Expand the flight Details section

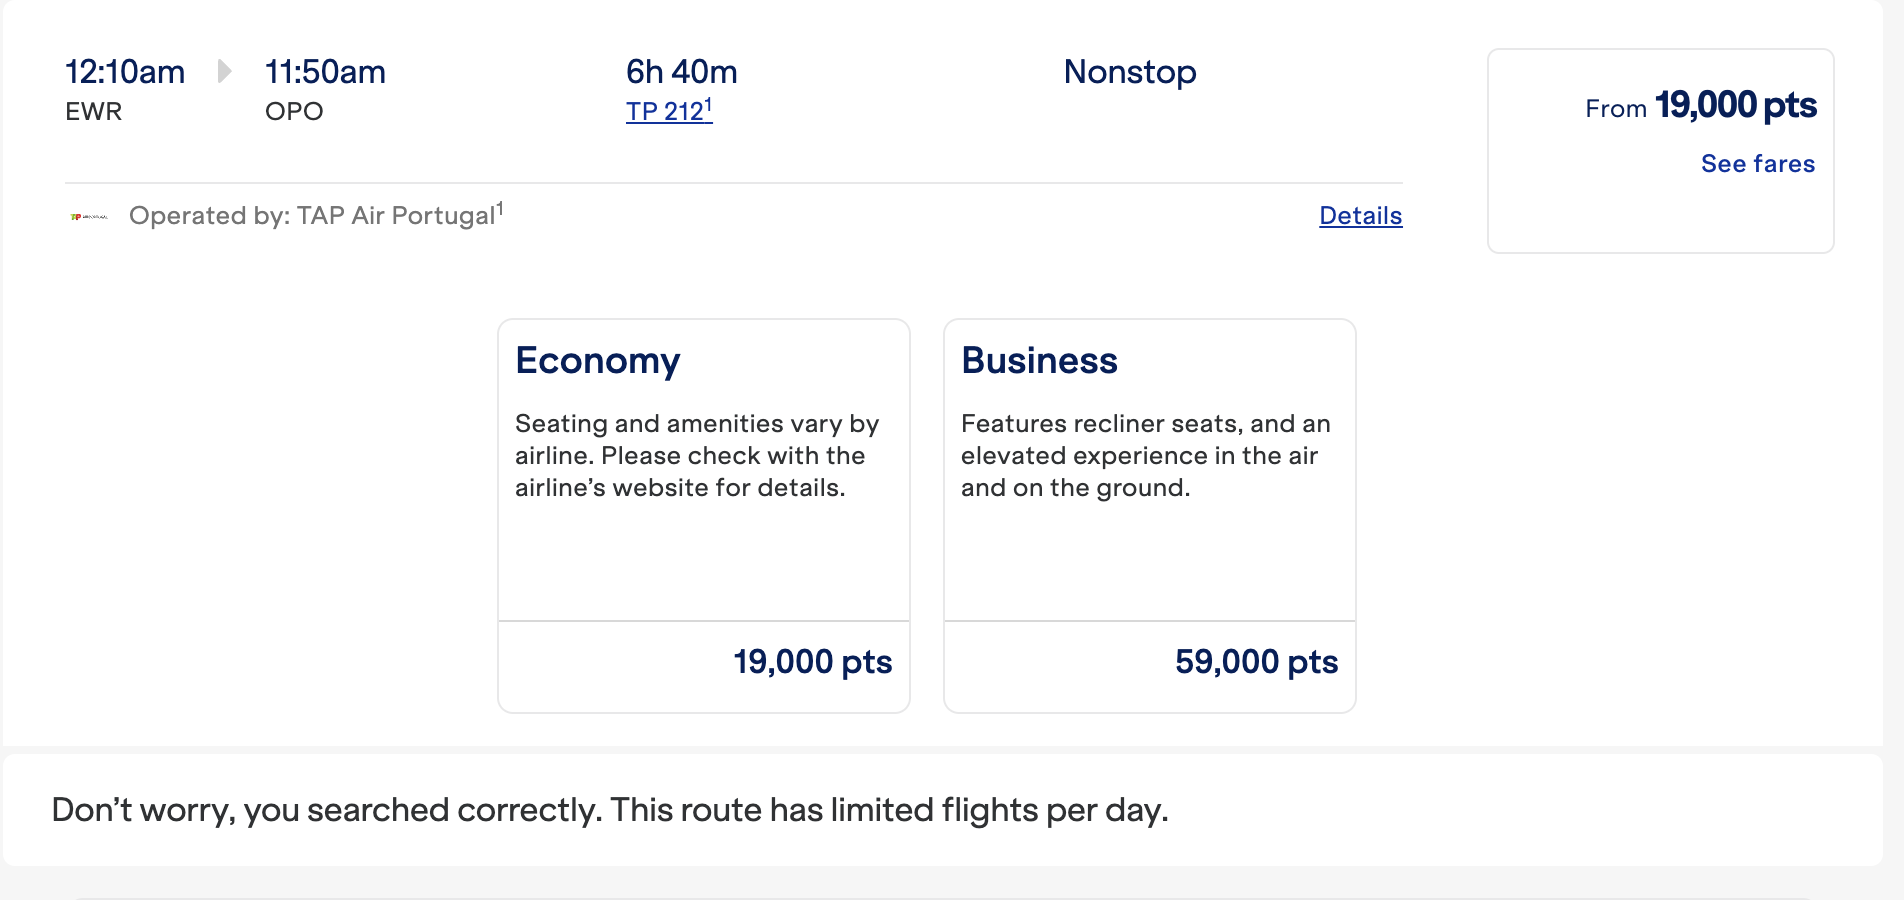[x=1360, y=215]
